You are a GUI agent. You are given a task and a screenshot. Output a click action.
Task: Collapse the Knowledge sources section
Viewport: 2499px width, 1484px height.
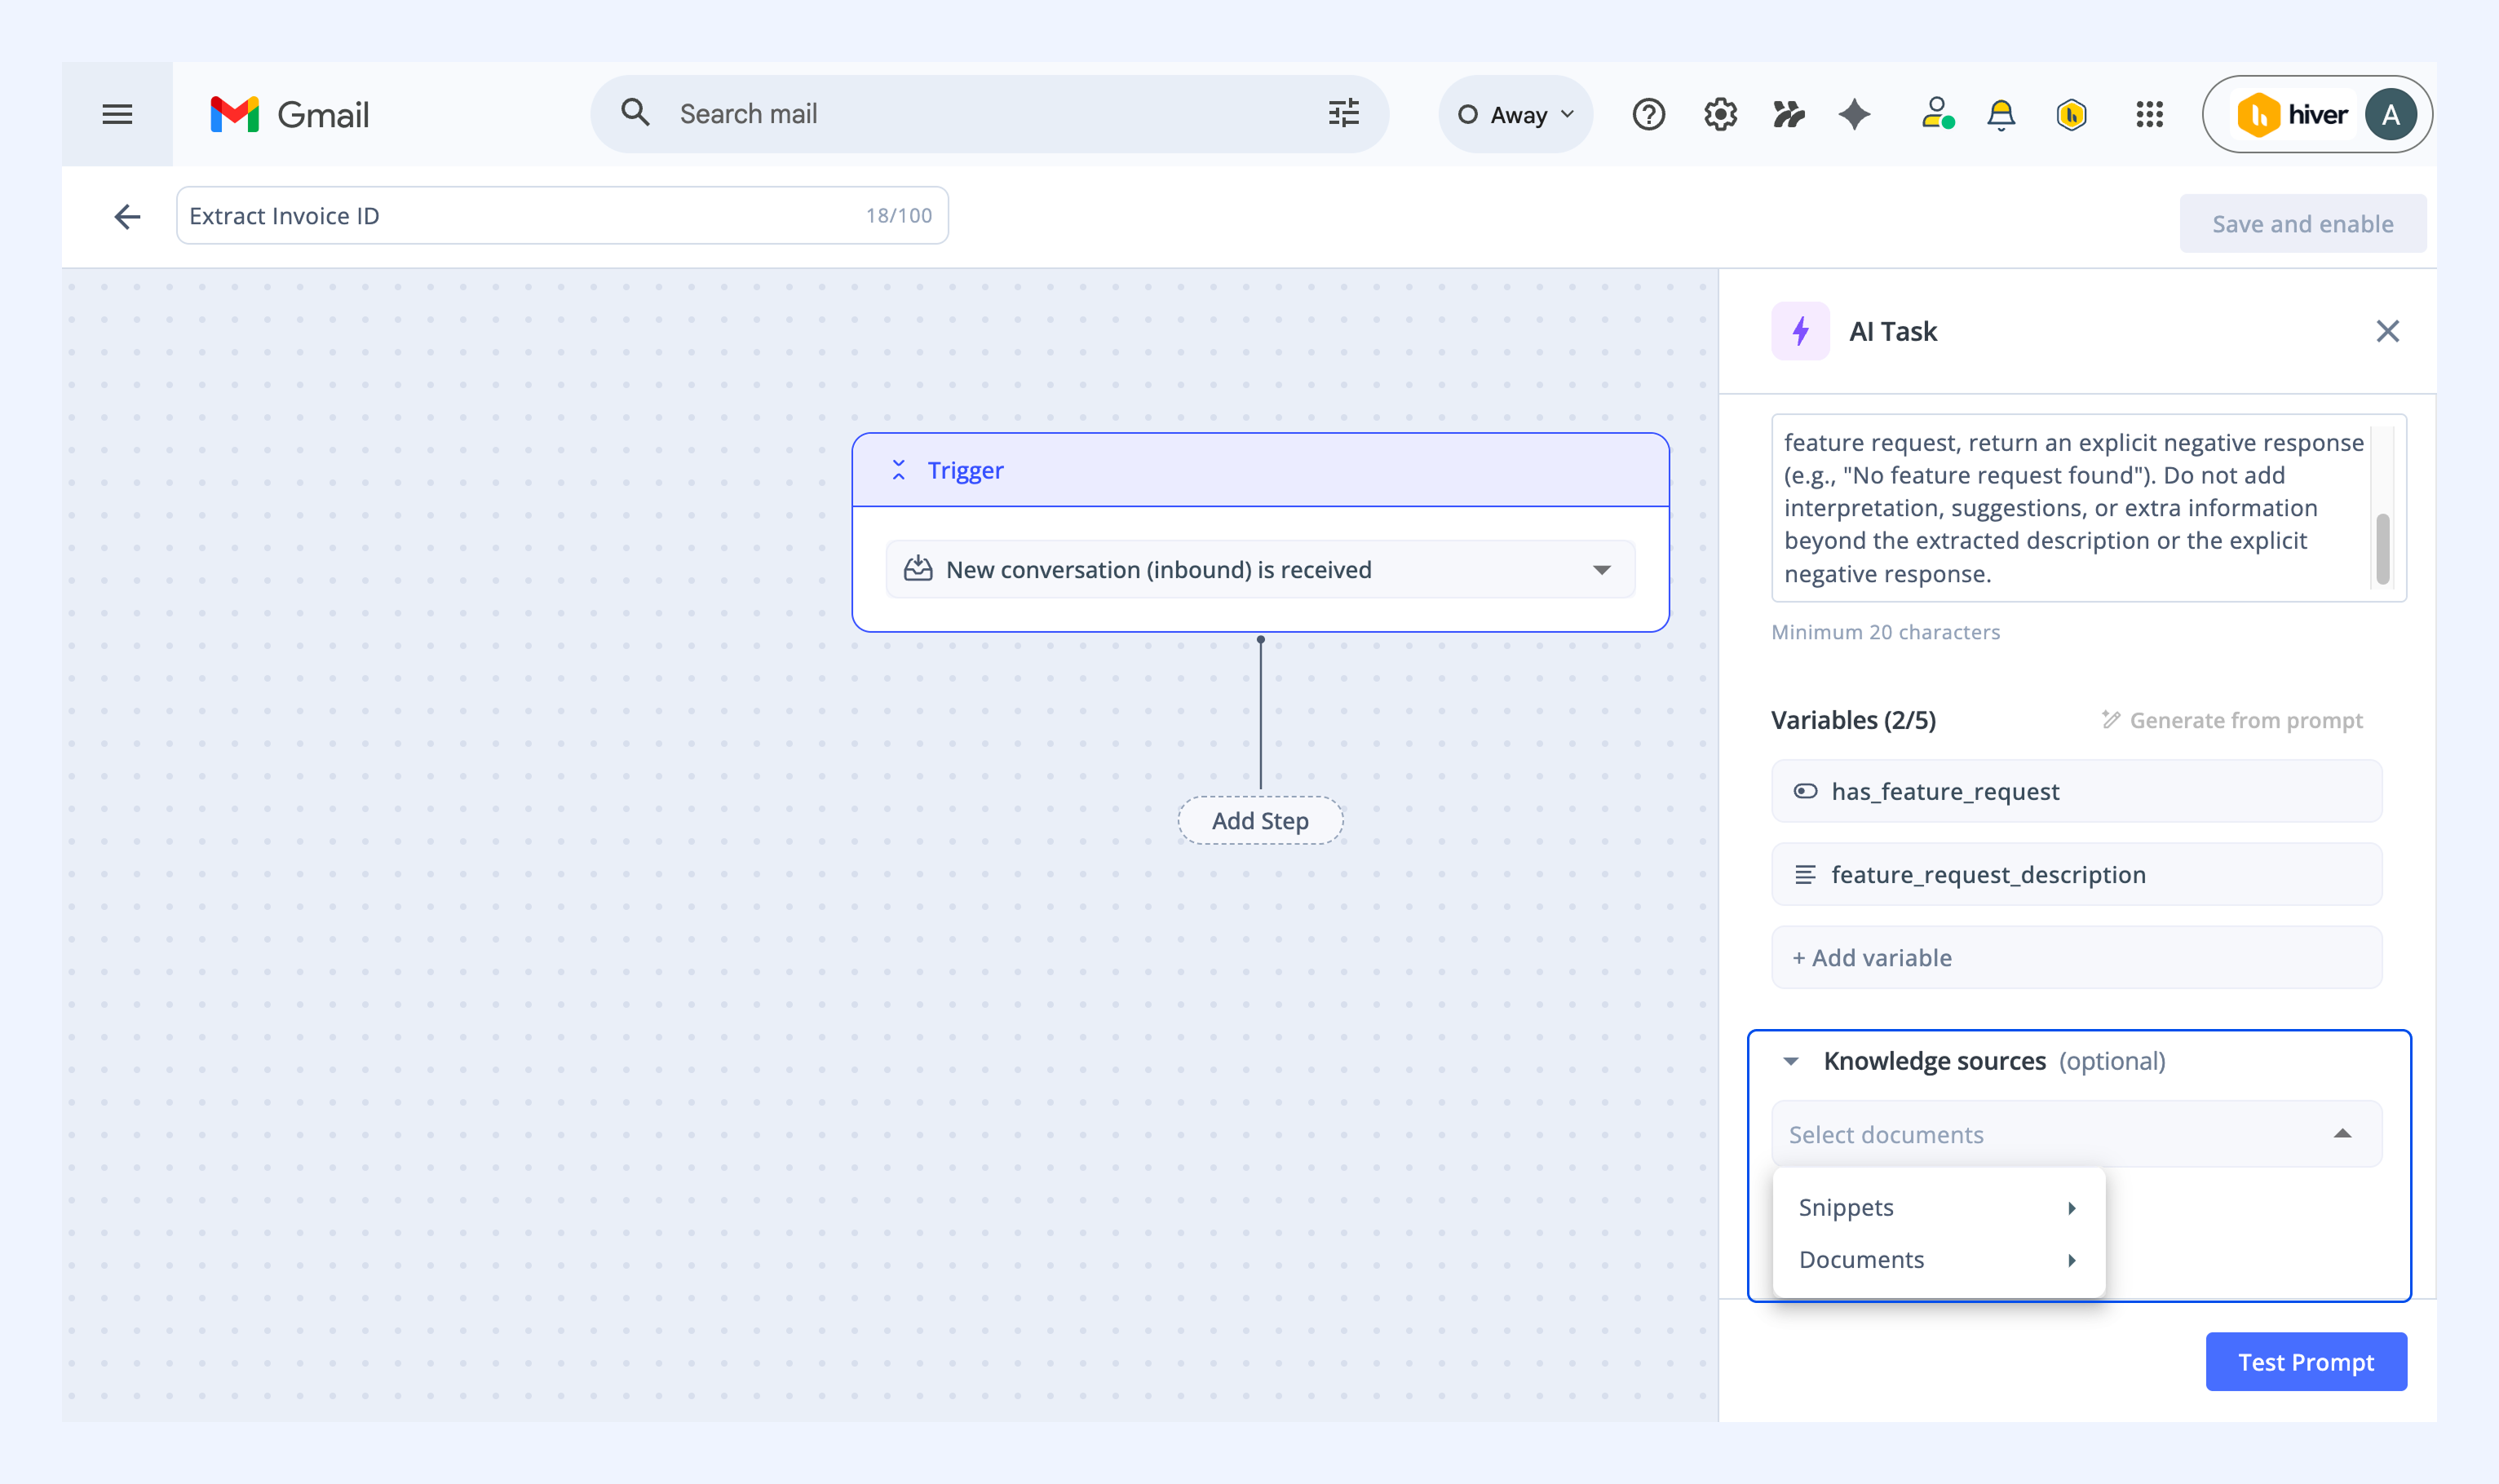(x=1790, y=1061)
